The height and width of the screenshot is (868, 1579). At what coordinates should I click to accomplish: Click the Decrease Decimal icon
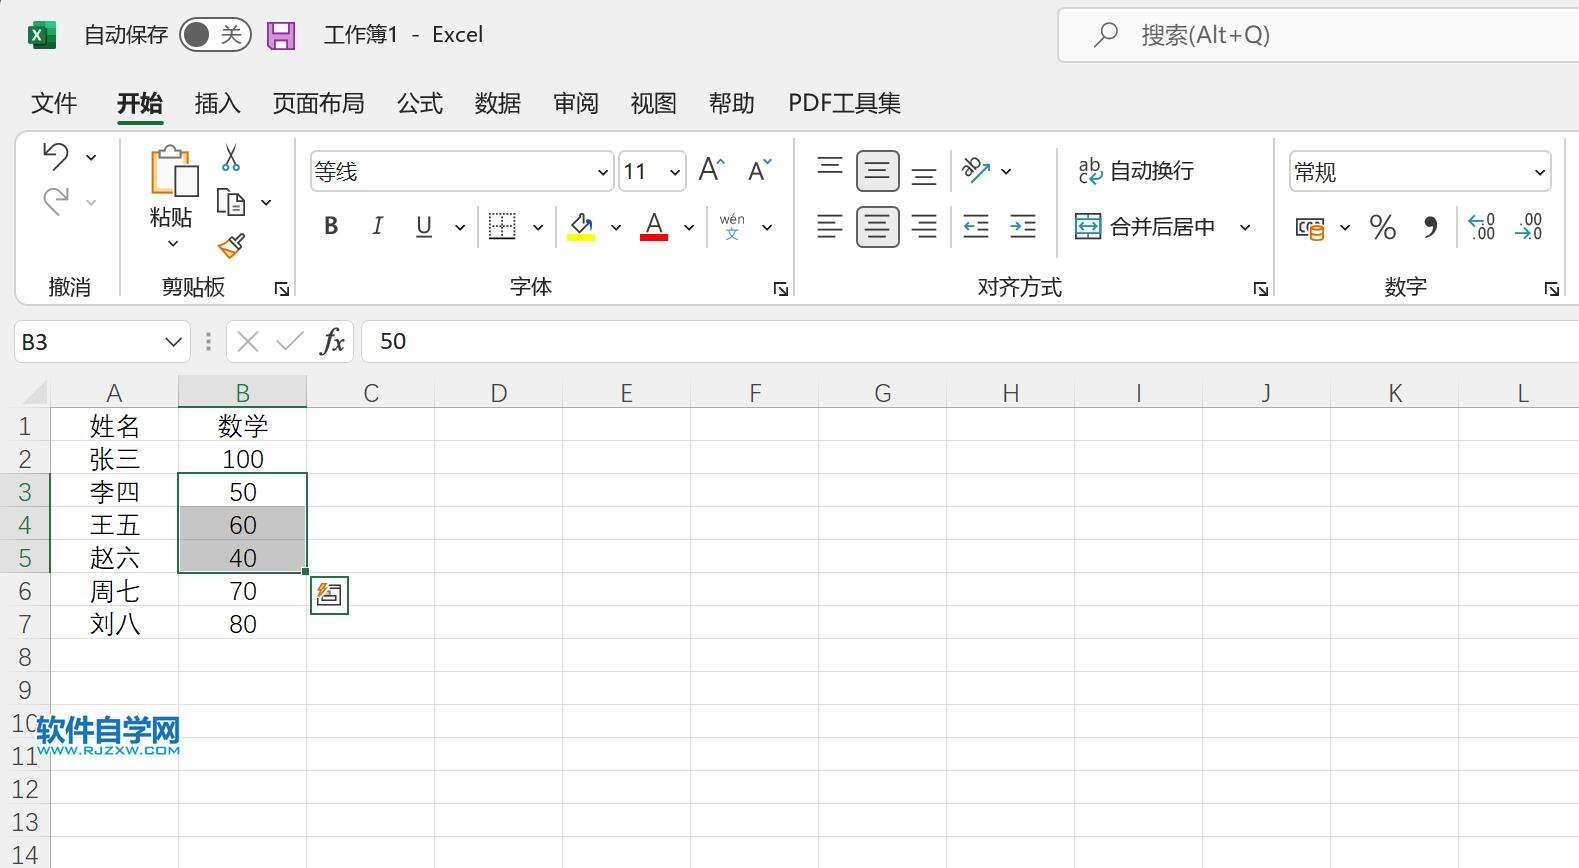click(1529, 227)
